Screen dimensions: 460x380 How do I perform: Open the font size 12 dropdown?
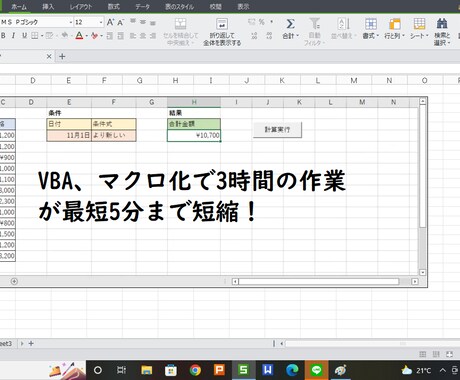(101, 22)
